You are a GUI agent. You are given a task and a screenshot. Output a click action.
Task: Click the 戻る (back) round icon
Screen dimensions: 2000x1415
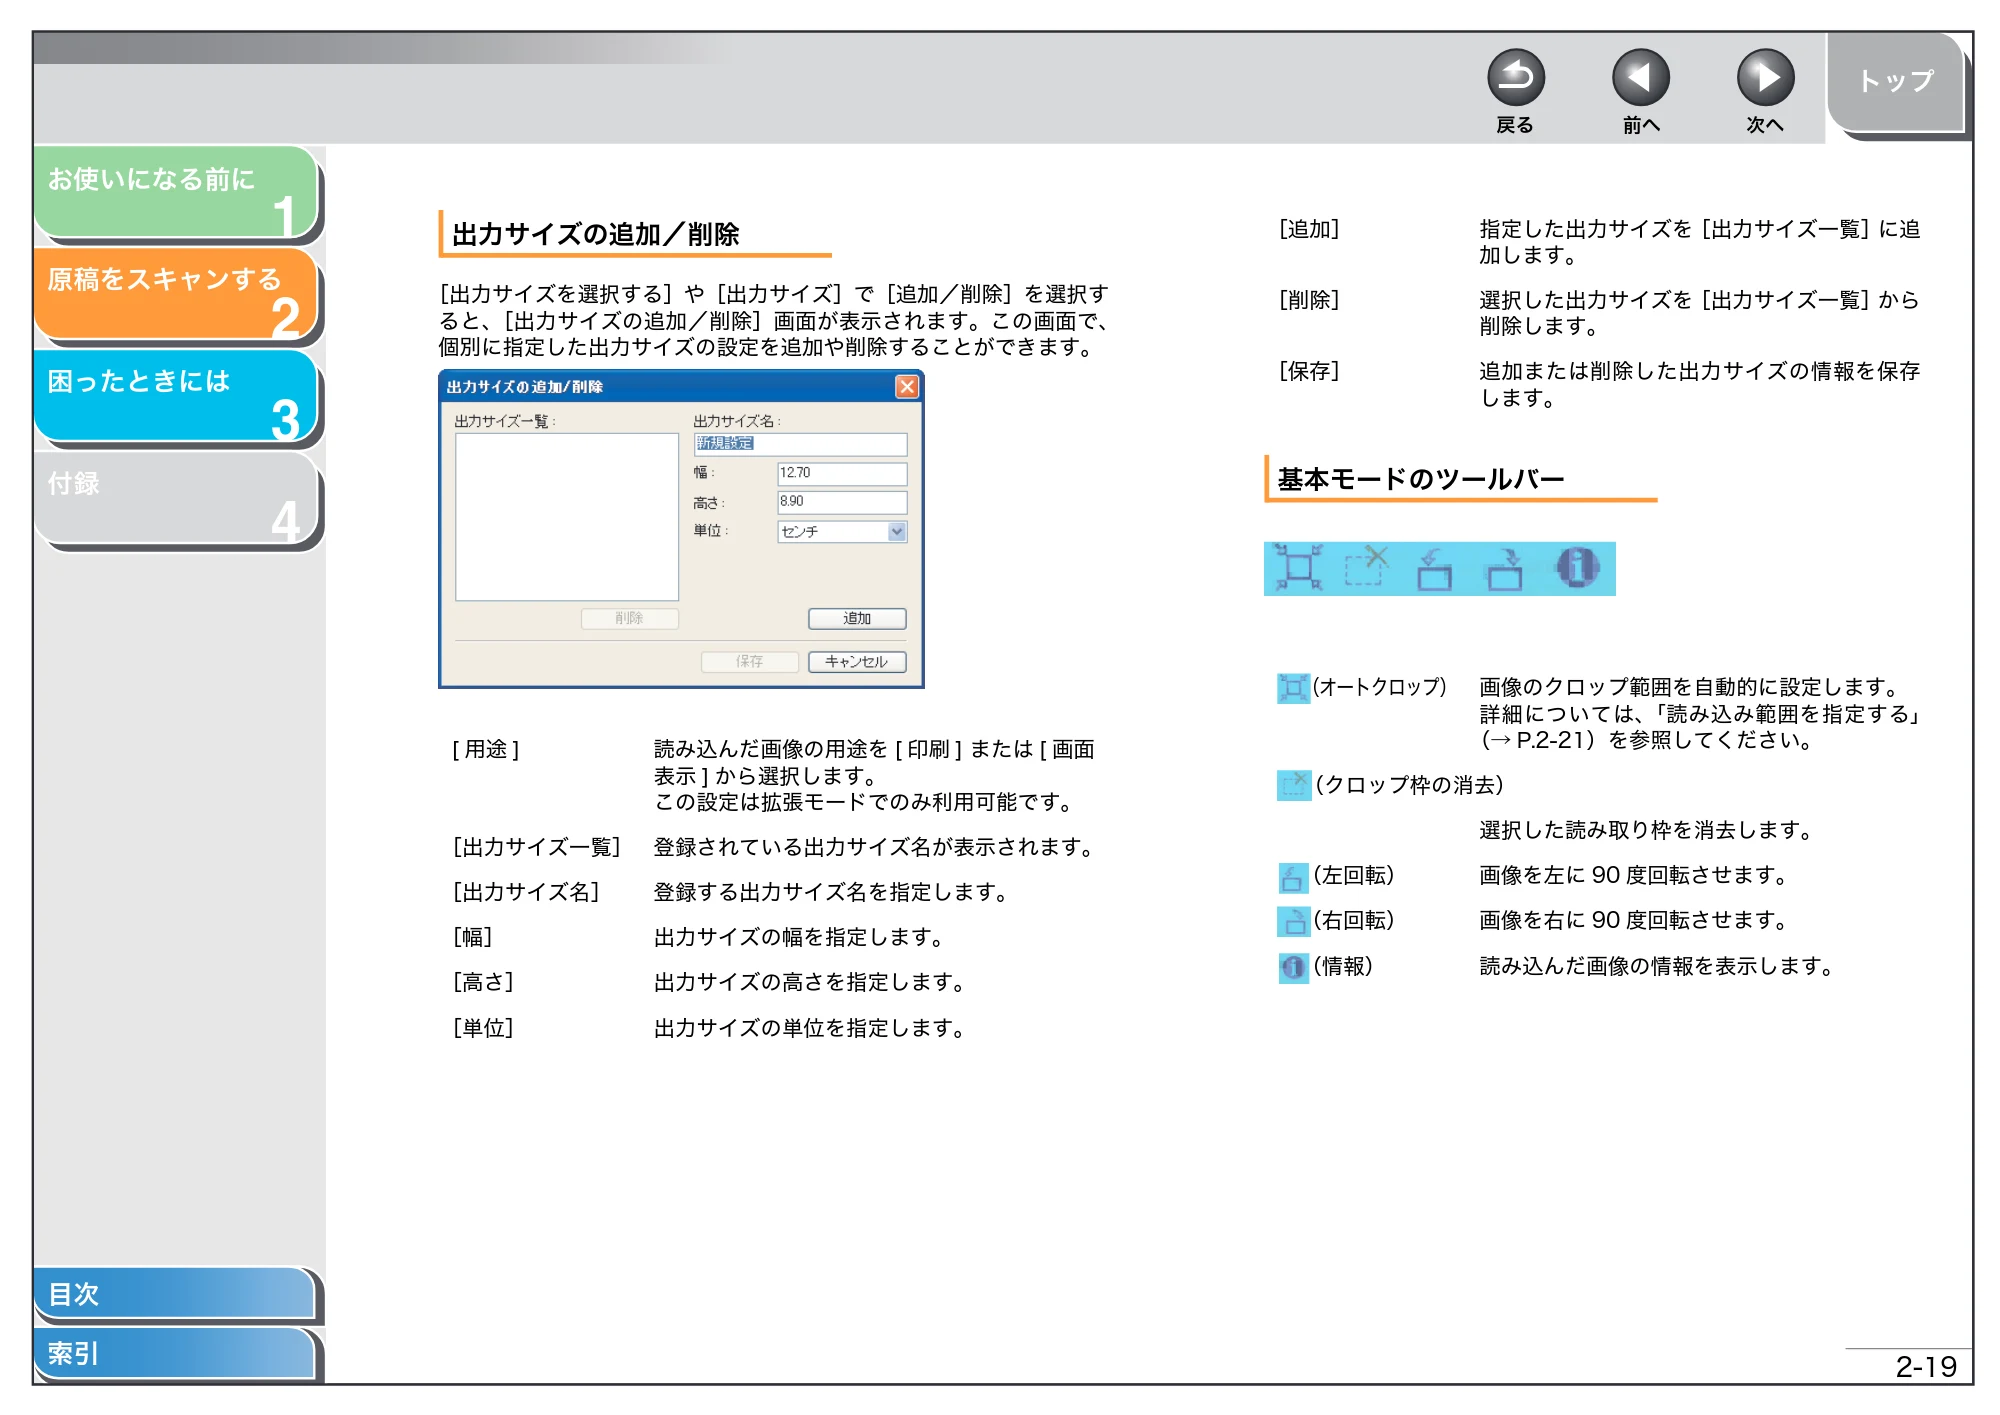pos(1515,77)
